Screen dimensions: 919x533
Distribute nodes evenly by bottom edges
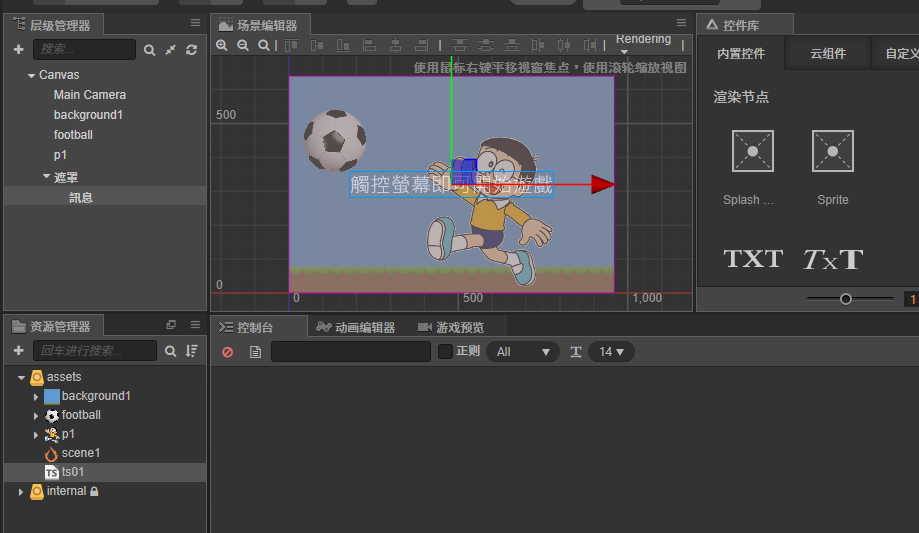(x=512, y=45)
